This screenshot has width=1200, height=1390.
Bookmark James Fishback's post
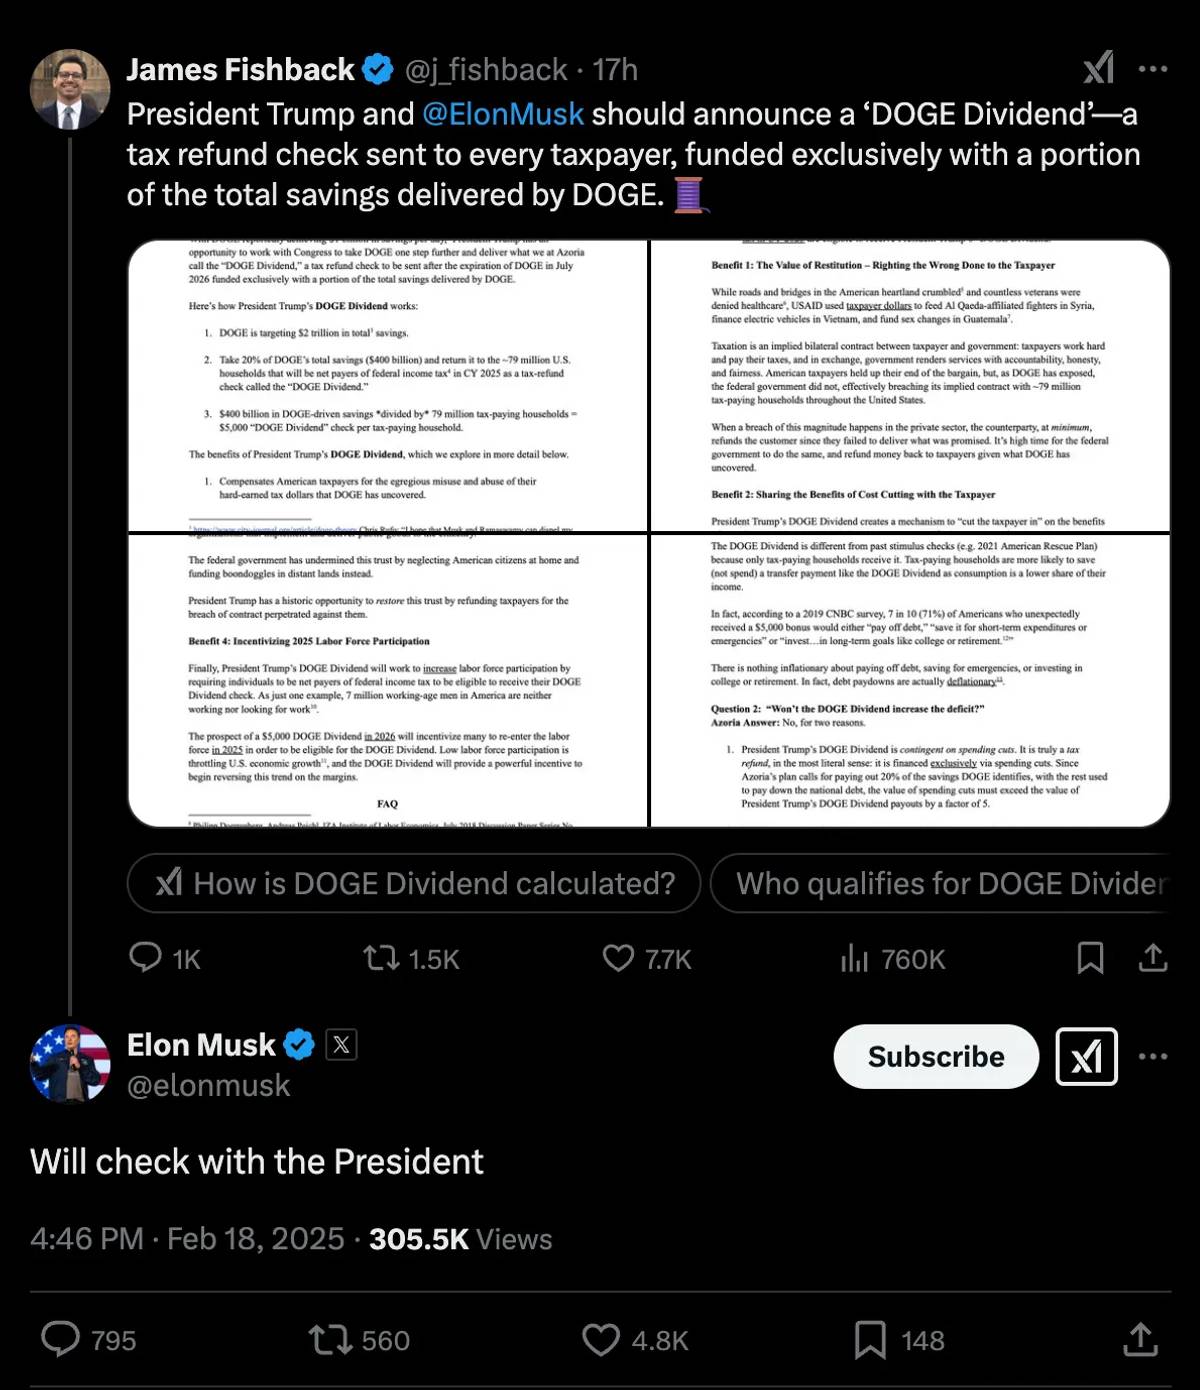pyautogui.click(x=1090, y=958)
